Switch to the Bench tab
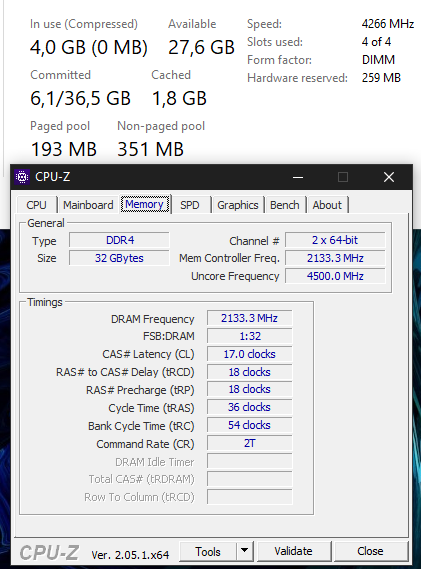This screenshot has height=569, width=421. pyautogui.click(x=285, y=205)
